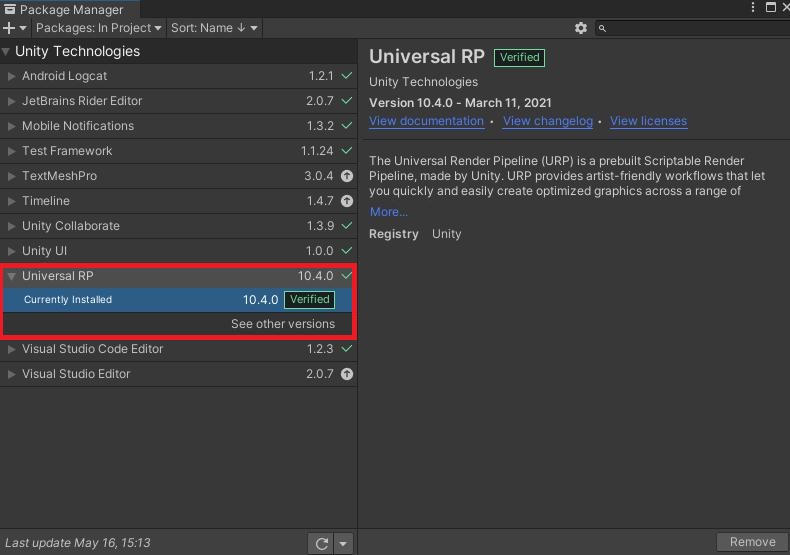
Task: Open the add package plus menu
Action: coord(14,28)
